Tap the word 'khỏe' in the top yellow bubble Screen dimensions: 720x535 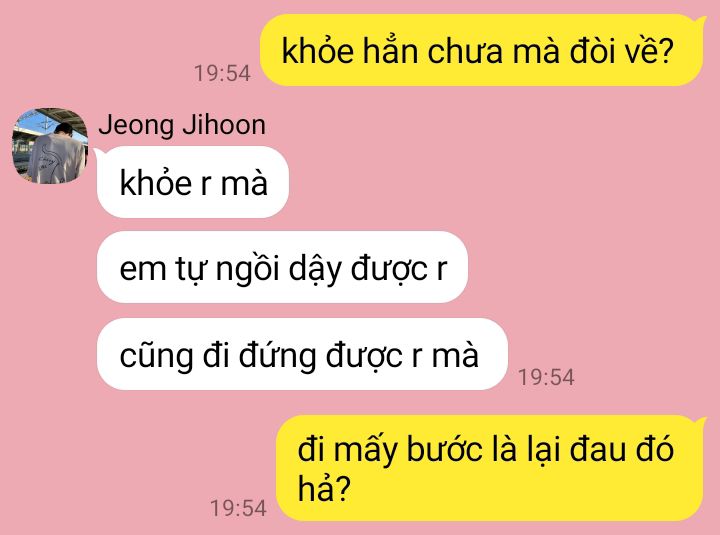click(x=317, y=51)
